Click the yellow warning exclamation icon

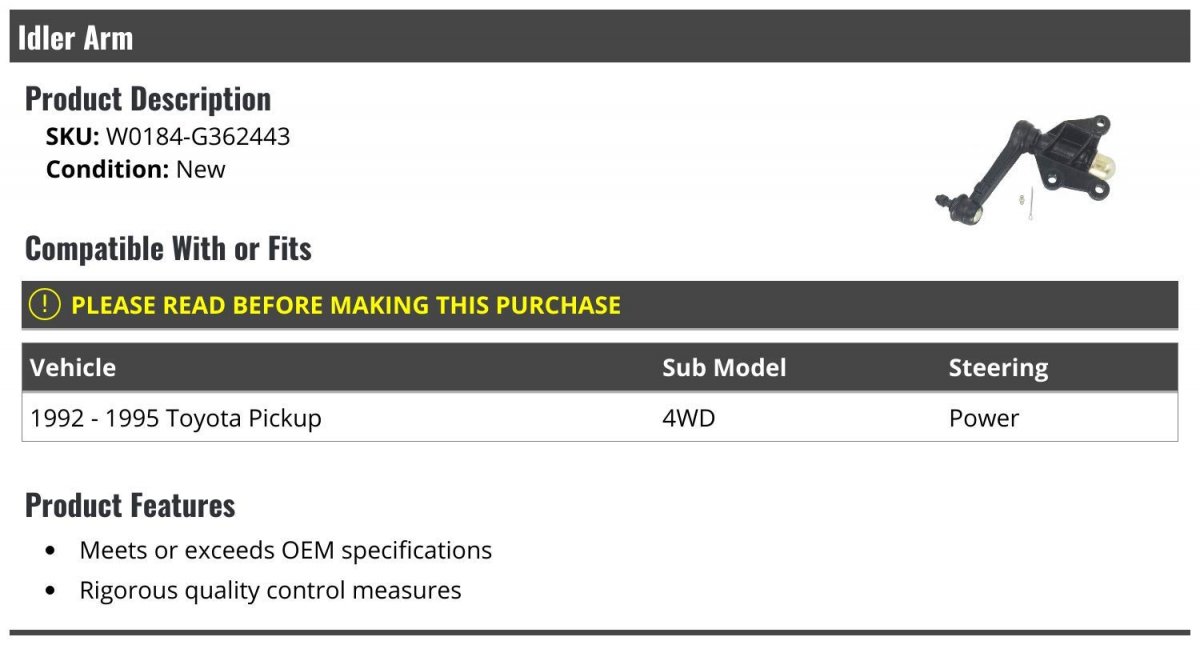pos(44,305)
